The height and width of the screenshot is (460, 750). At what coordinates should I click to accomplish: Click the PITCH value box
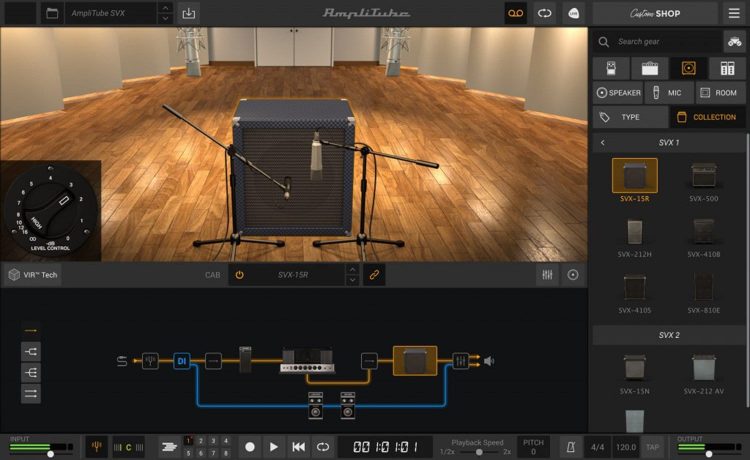533,447
